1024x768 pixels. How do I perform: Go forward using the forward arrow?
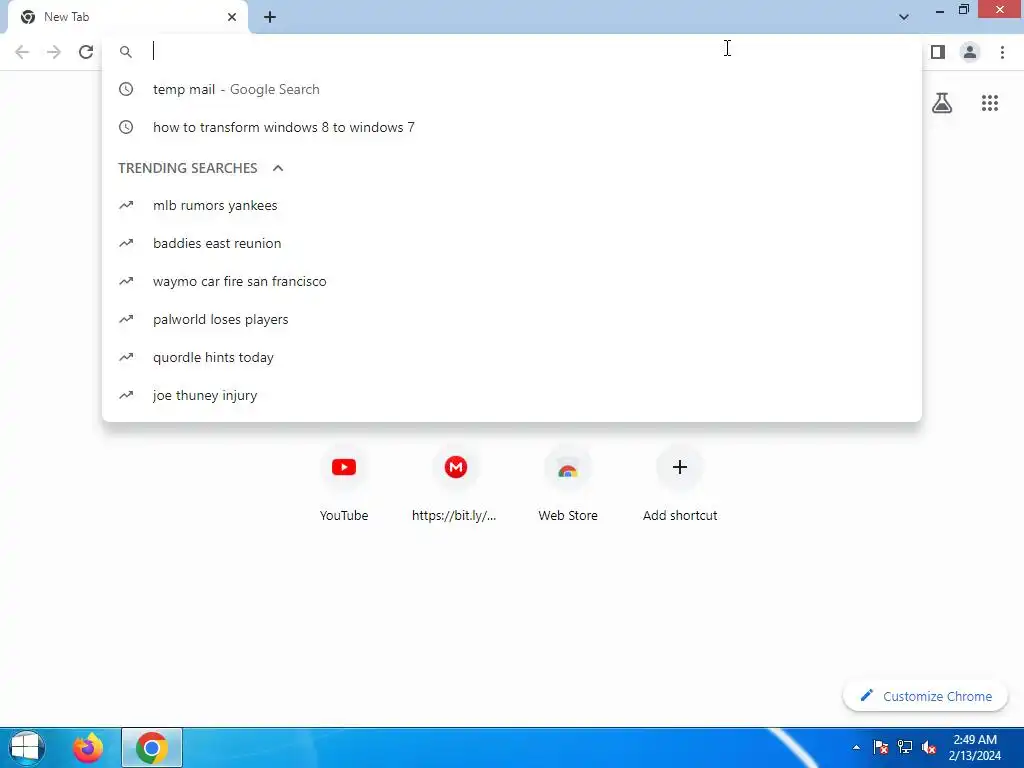pos(54,52)
